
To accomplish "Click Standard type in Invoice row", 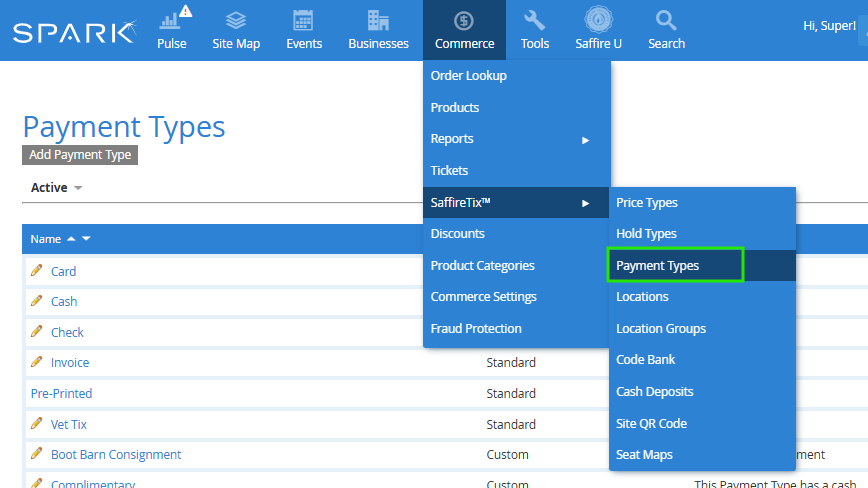I will point(510,362).
